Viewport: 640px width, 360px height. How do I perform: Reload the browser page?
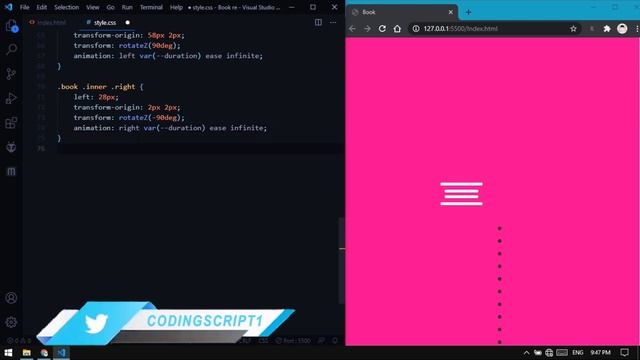(382, 29)
